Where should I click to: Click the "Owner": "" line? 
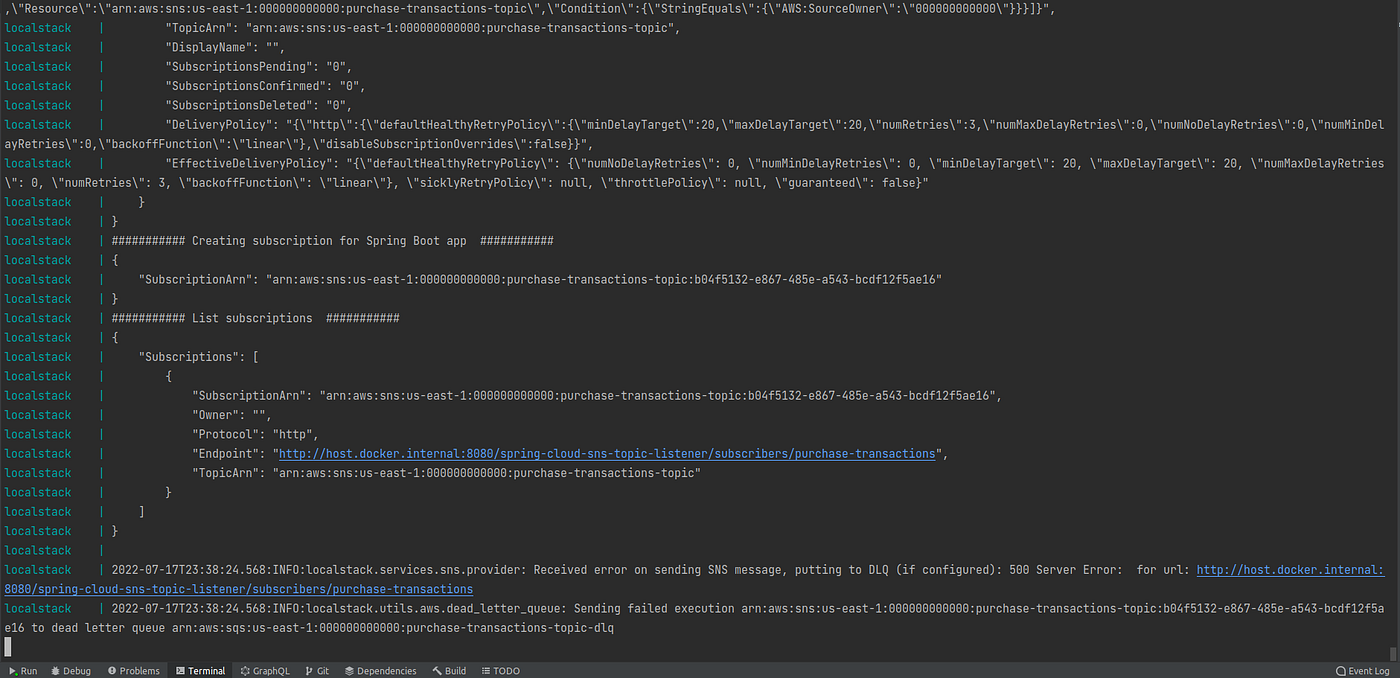pos(232,415)
